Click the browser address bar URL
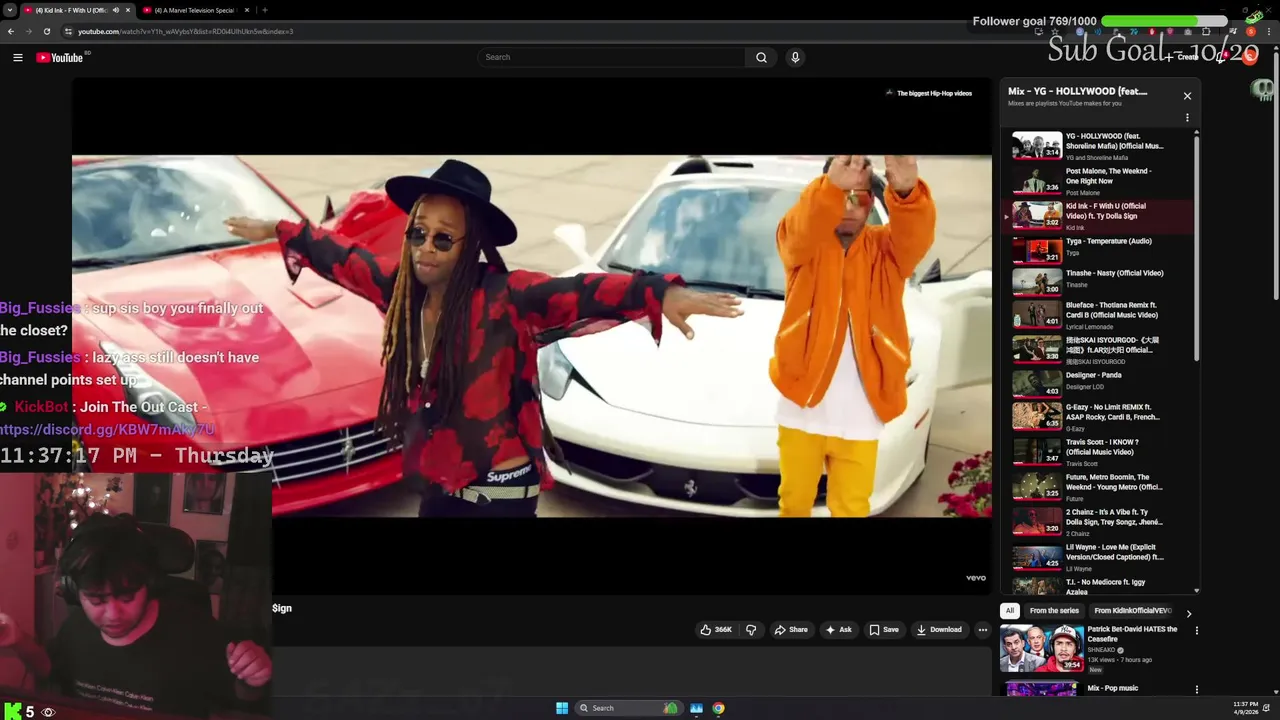Viewport: 1280px width, 720px height. click(x=185, y=31)
